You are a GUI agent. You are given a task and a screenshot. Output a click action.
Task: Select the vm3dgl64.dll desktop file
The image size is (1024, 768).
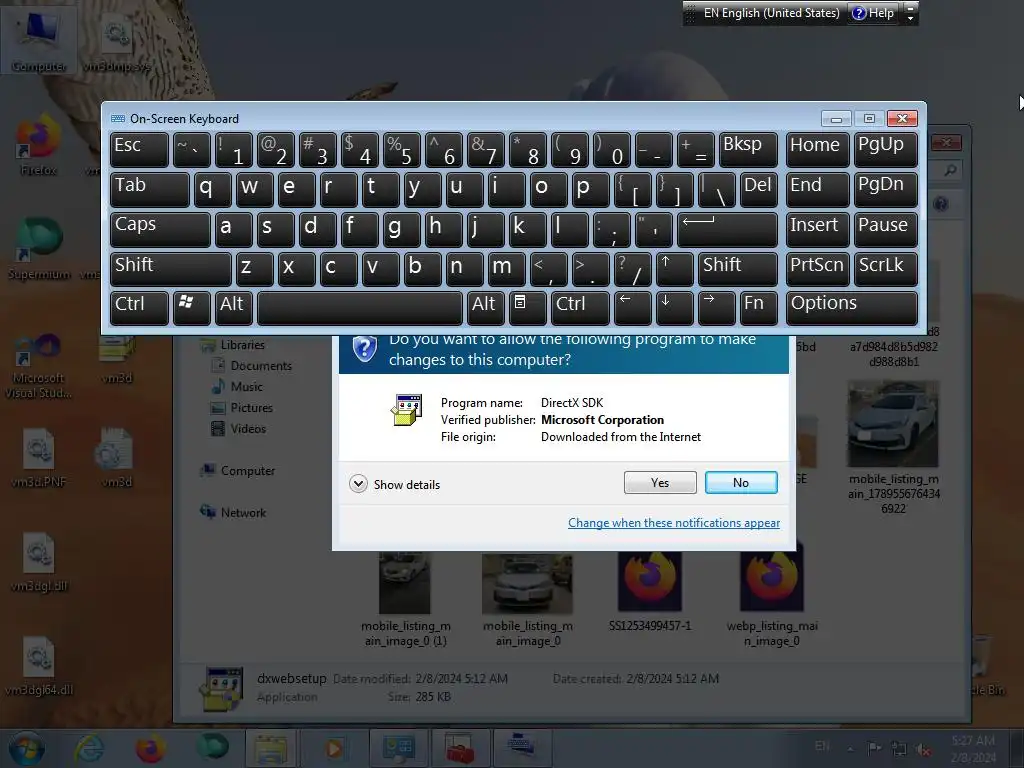pos(39,666)
